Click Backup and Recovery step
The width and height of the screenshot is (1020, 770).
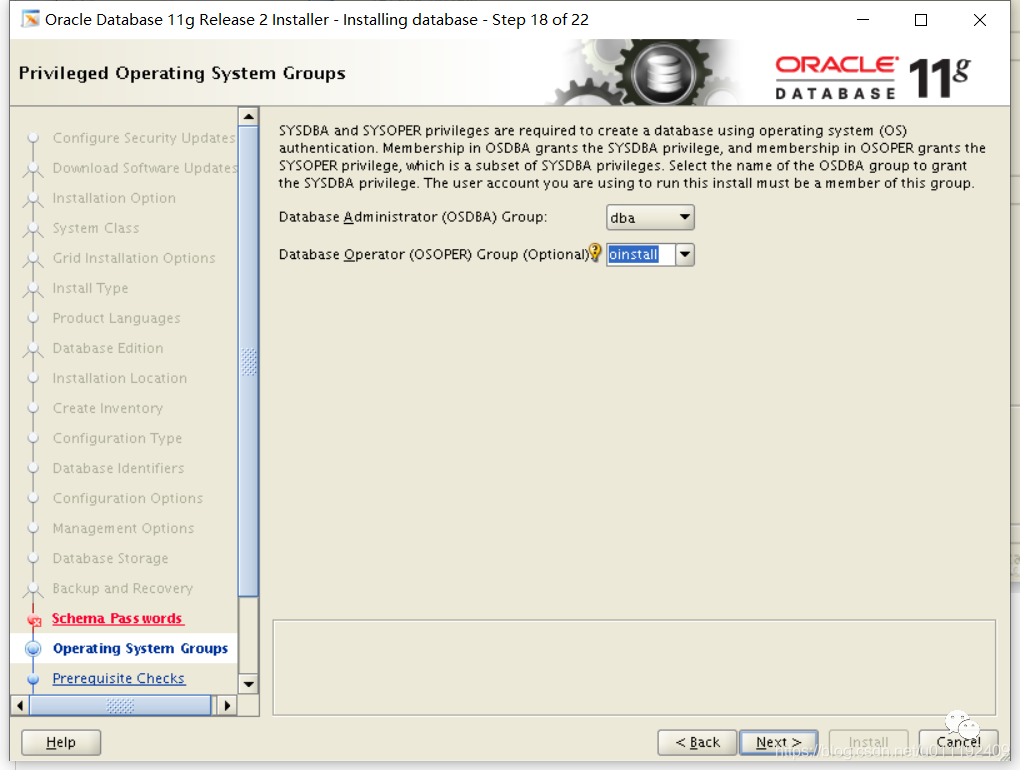point(122,588)
